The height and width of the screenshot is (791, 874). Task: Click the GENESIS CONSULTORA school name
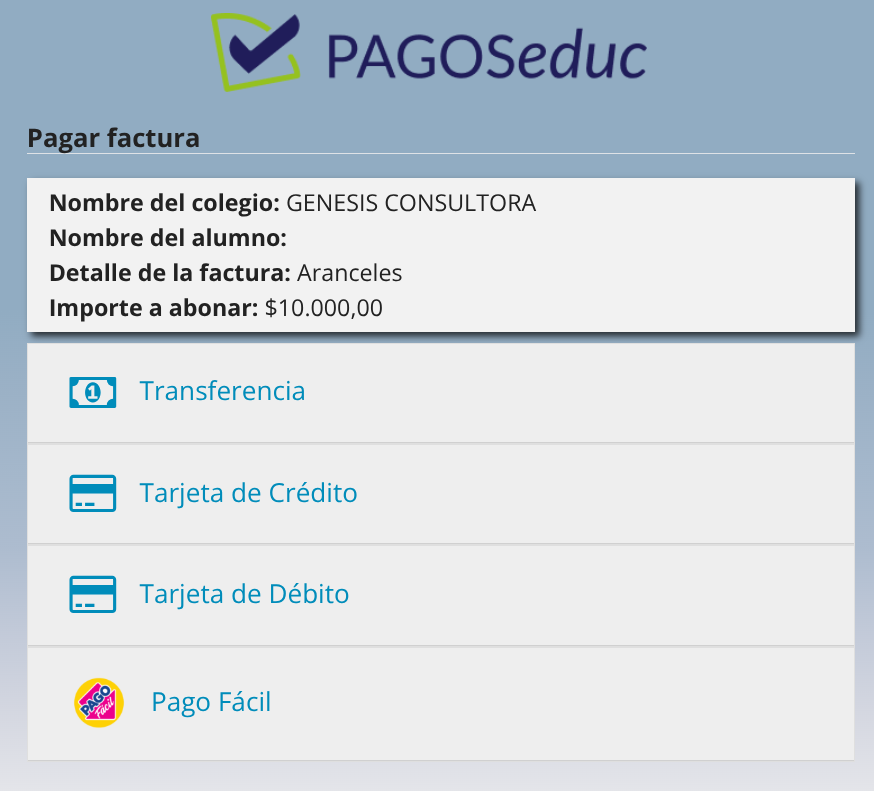tap(411, 203)
